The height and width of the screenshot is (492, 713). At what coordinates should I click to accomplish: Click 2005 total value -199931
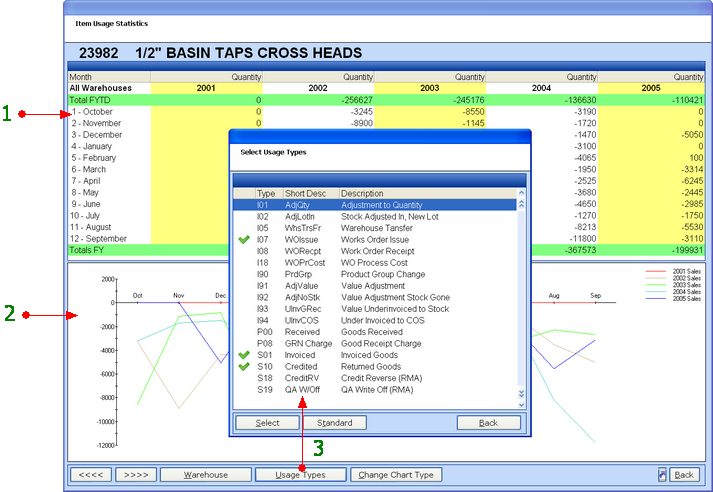687,250
